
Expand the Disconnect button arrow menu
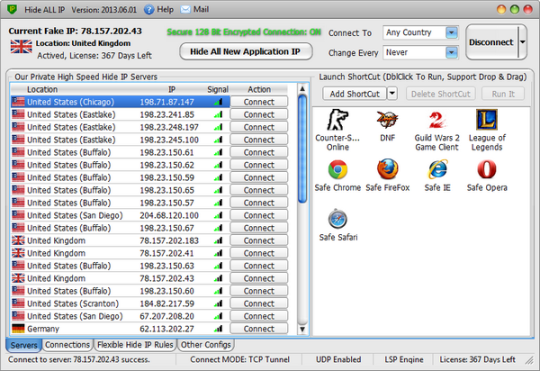coord(522,42)
